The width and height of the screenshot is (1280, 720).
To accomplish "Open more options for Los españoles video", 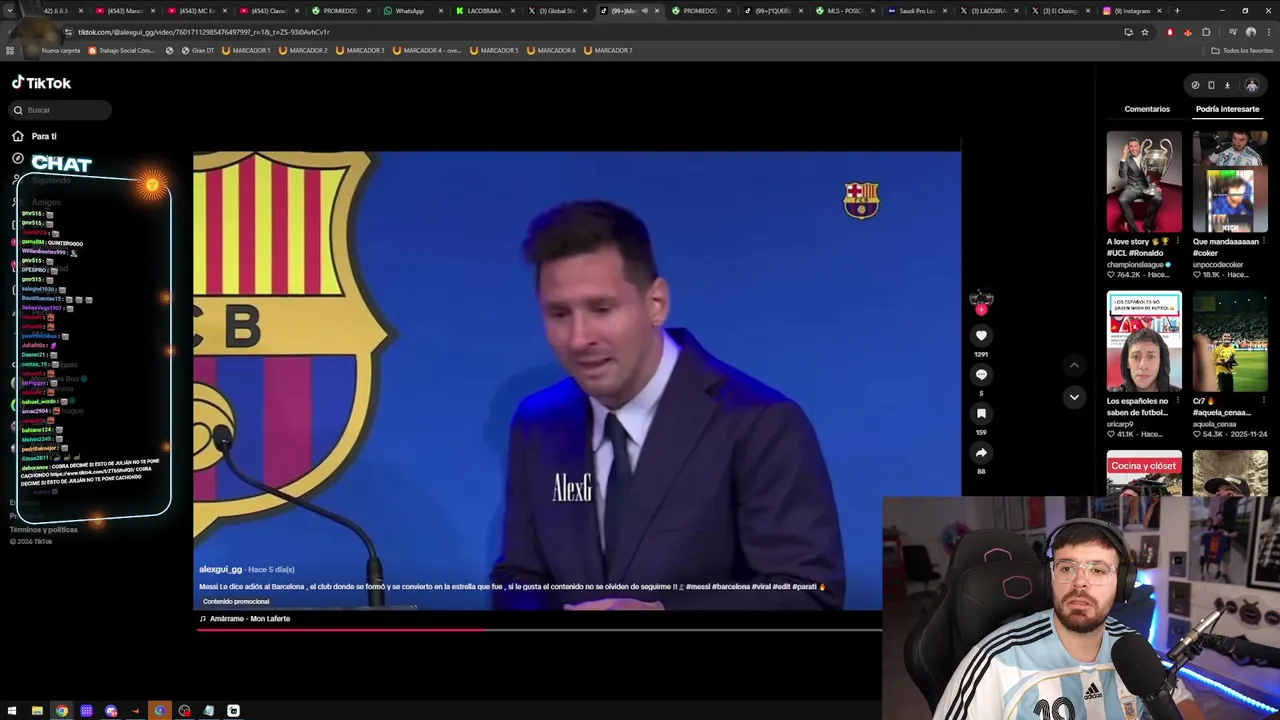I will coord(1178,401).
